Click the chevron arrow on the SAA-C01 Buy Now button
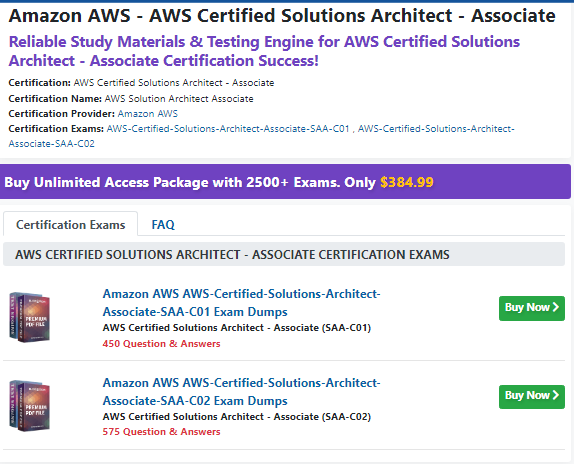This screenshot has width=574, height=464. tap(556, 307)
